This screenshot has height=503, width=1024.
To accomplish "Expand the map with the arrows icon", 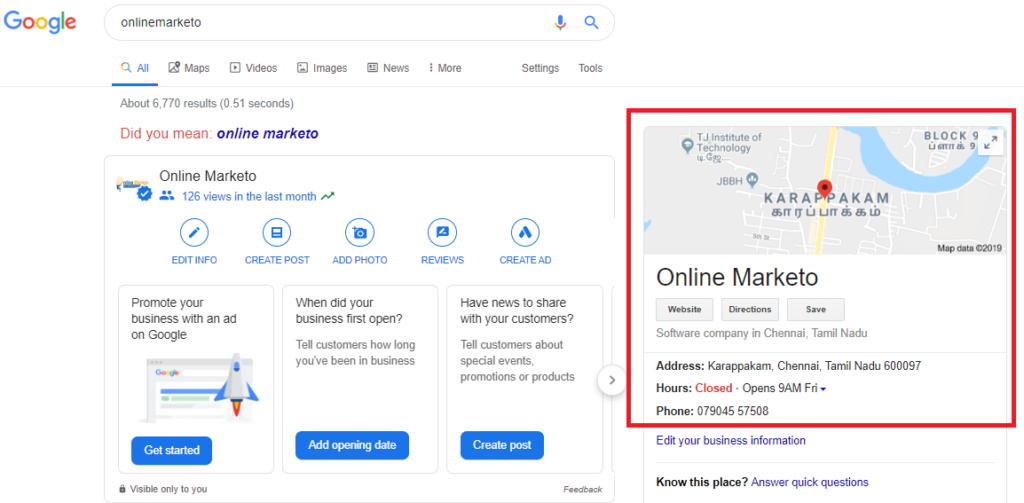I will click(x=990, y=142).
